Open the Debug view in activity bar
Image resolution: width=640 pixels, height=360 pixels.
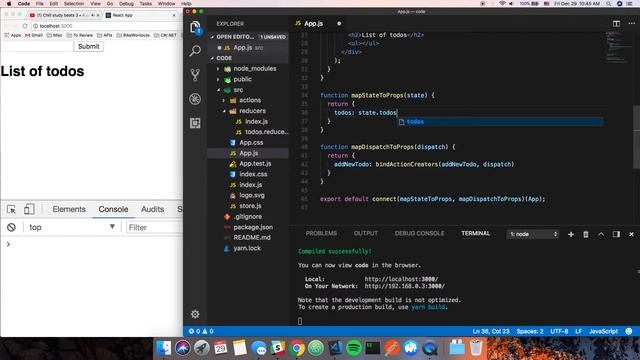coord(195,99)
